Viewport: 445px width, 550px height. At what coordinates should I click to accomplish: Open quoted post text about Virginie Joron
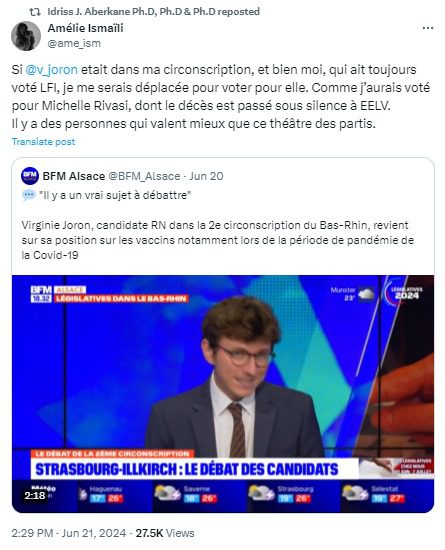217,240
